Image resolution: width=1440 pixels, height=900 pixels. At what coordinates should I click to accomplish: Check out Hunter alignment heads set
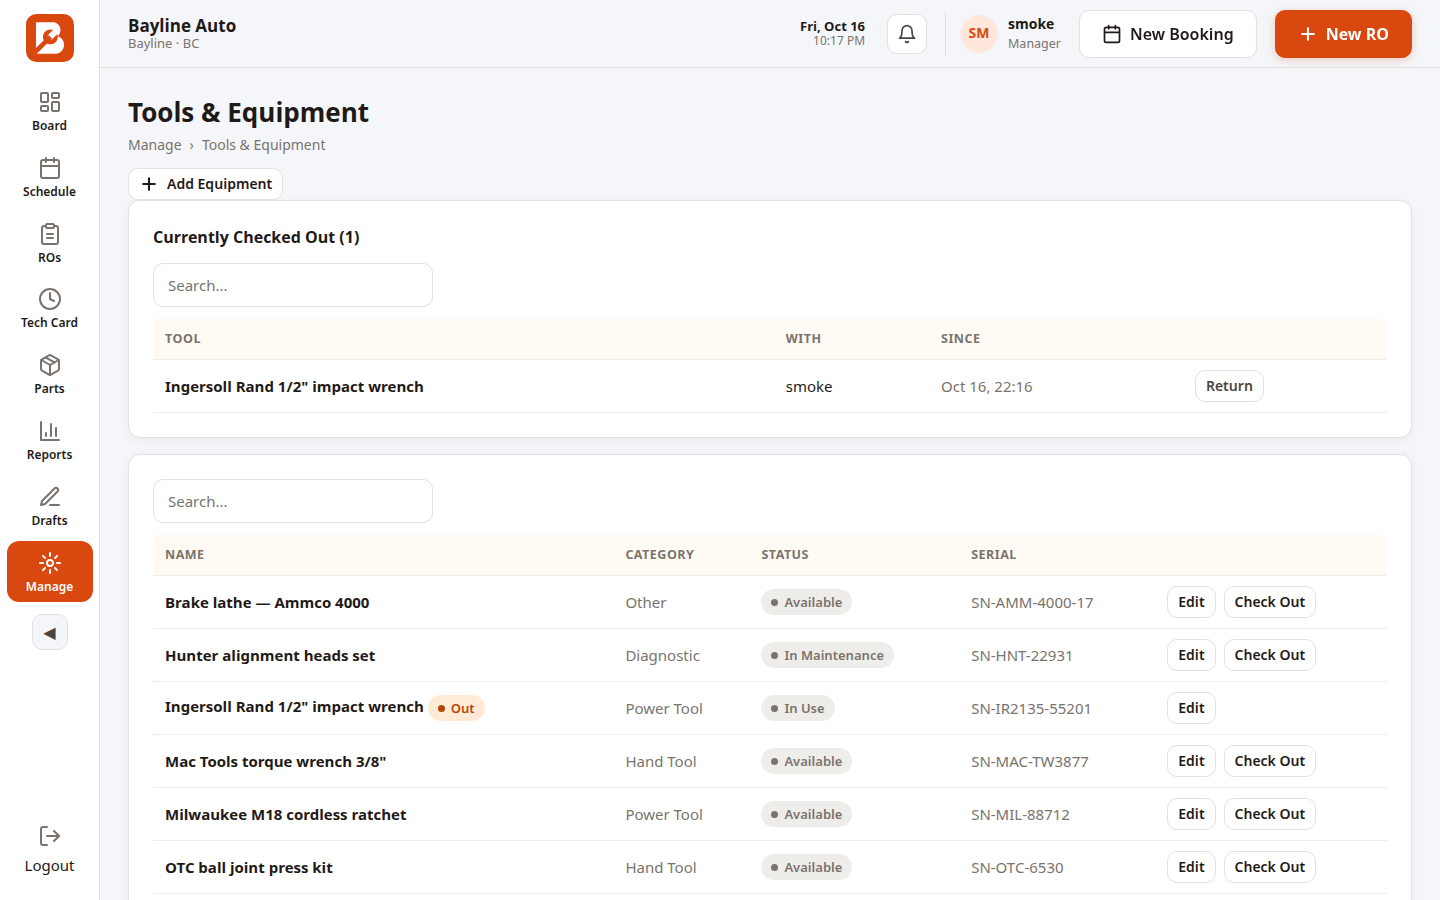pos(1270,655)
